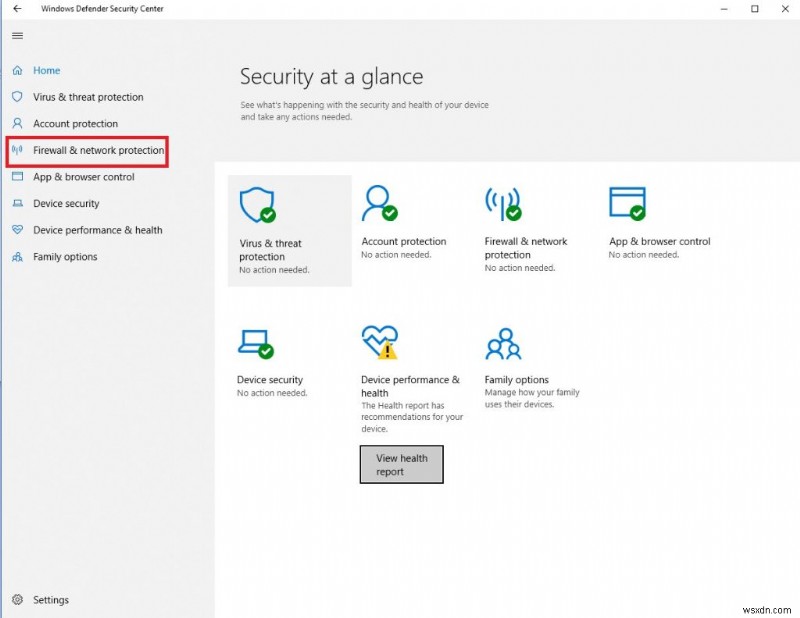This screenshot has width=800, height=618.
Task: Click the Virus & threat protection shield icon
Action: coord(258,205)
